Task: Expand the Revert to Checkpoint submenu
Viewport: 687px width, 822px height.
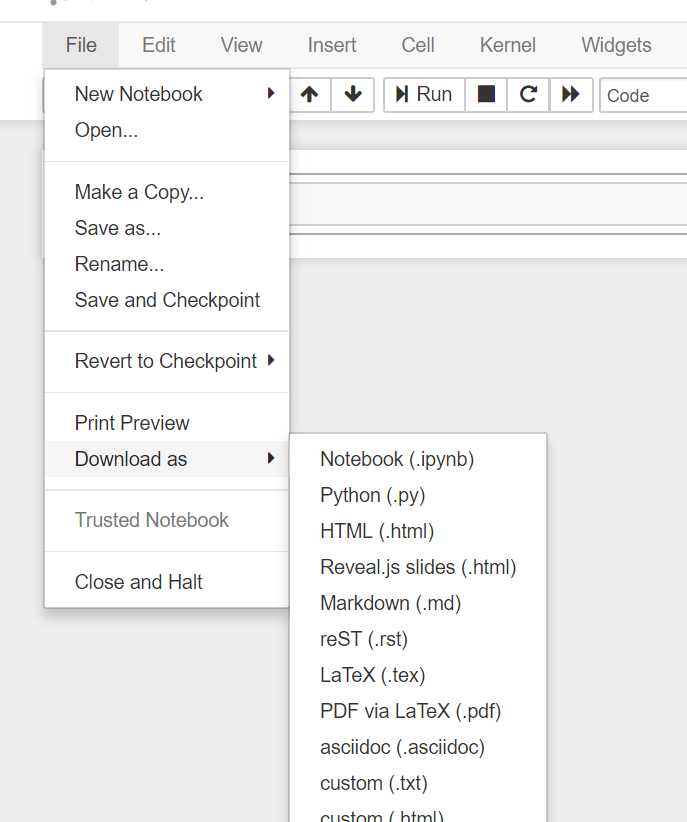Action: (166, 361)
